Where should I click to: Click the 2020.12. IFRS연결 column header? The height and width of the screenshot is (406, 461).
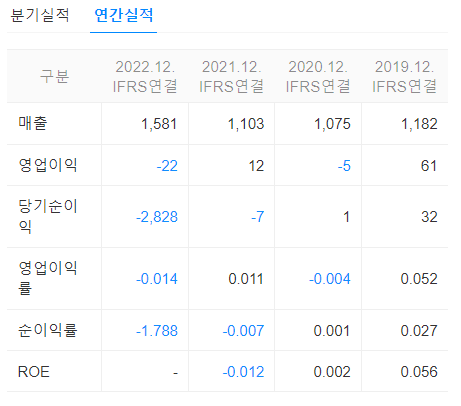click(318, 77)
